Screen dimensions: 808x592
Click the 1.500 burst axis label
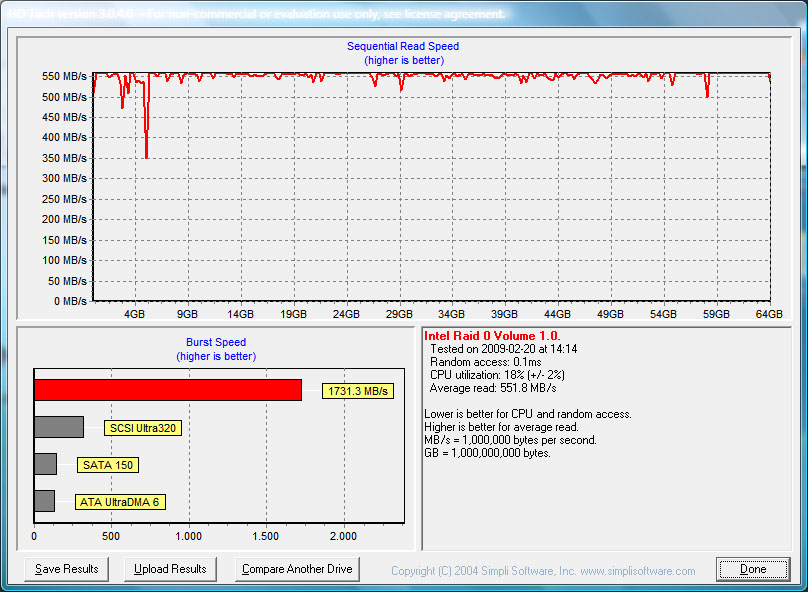pyautogui.click(x=266, y=536)
